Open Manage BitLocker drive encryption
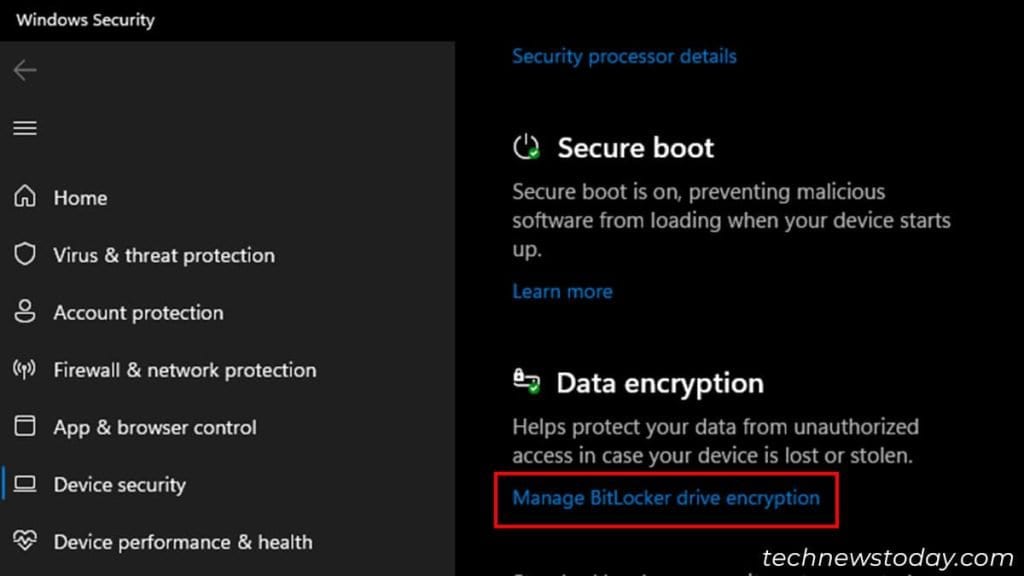 [x=666, y=498]
